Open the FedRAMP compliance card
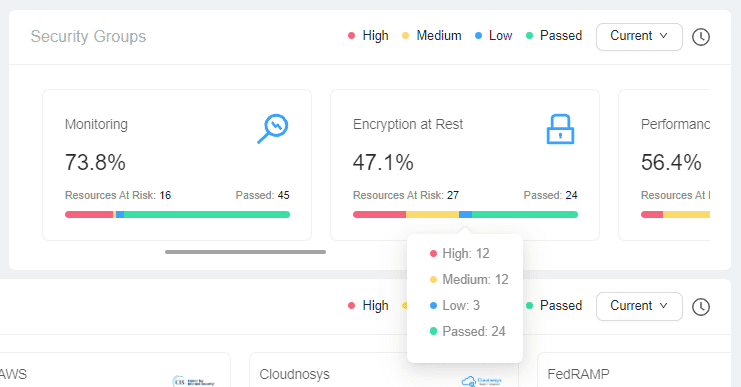The width and height of the screenshot is (741, 387). point(639,370)
